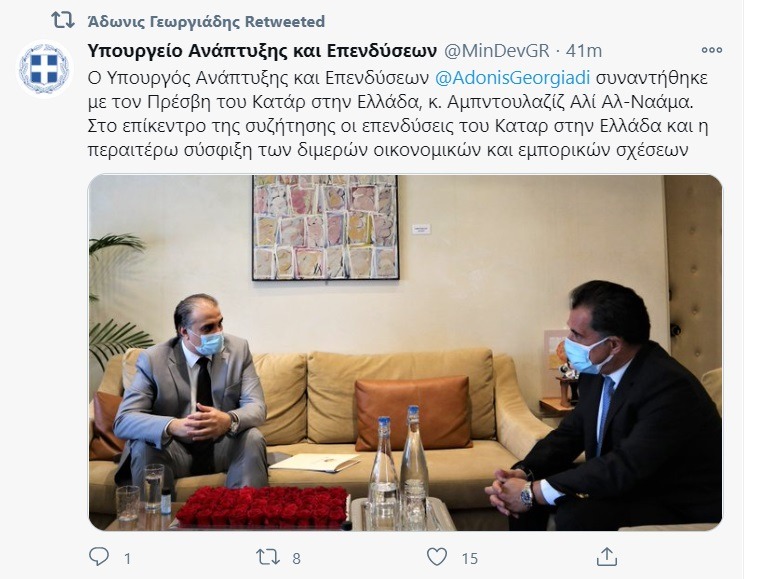Click the @MinDevGR handle
This screenshot has width=765, height=579.
click(496, 50)
